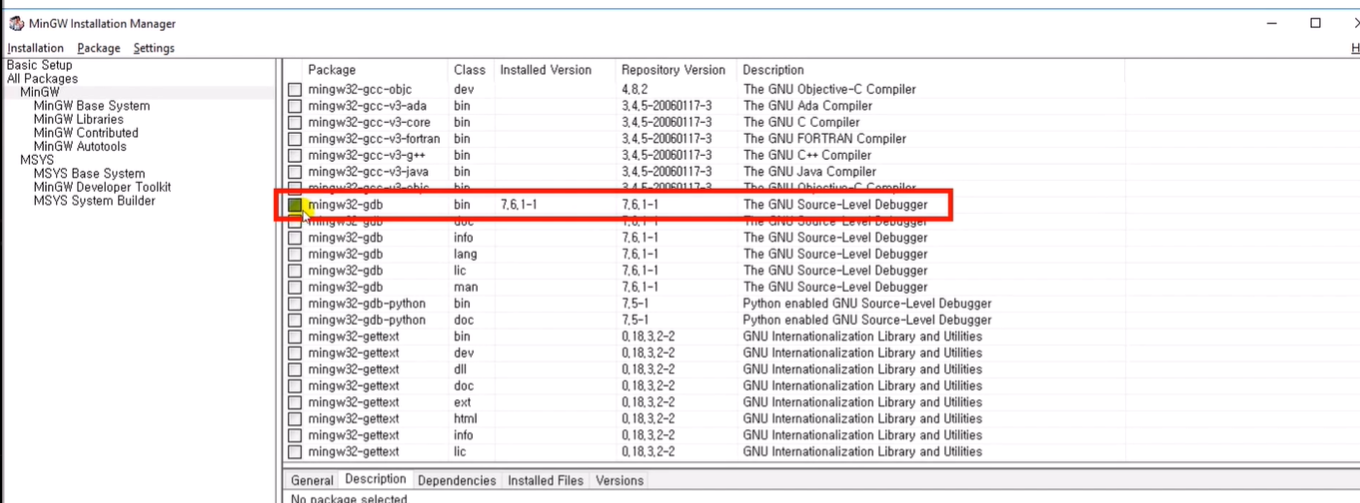Mark checkbox for mingw32-gdb lang package
The image size is (1360, 503).
point(295,254)
